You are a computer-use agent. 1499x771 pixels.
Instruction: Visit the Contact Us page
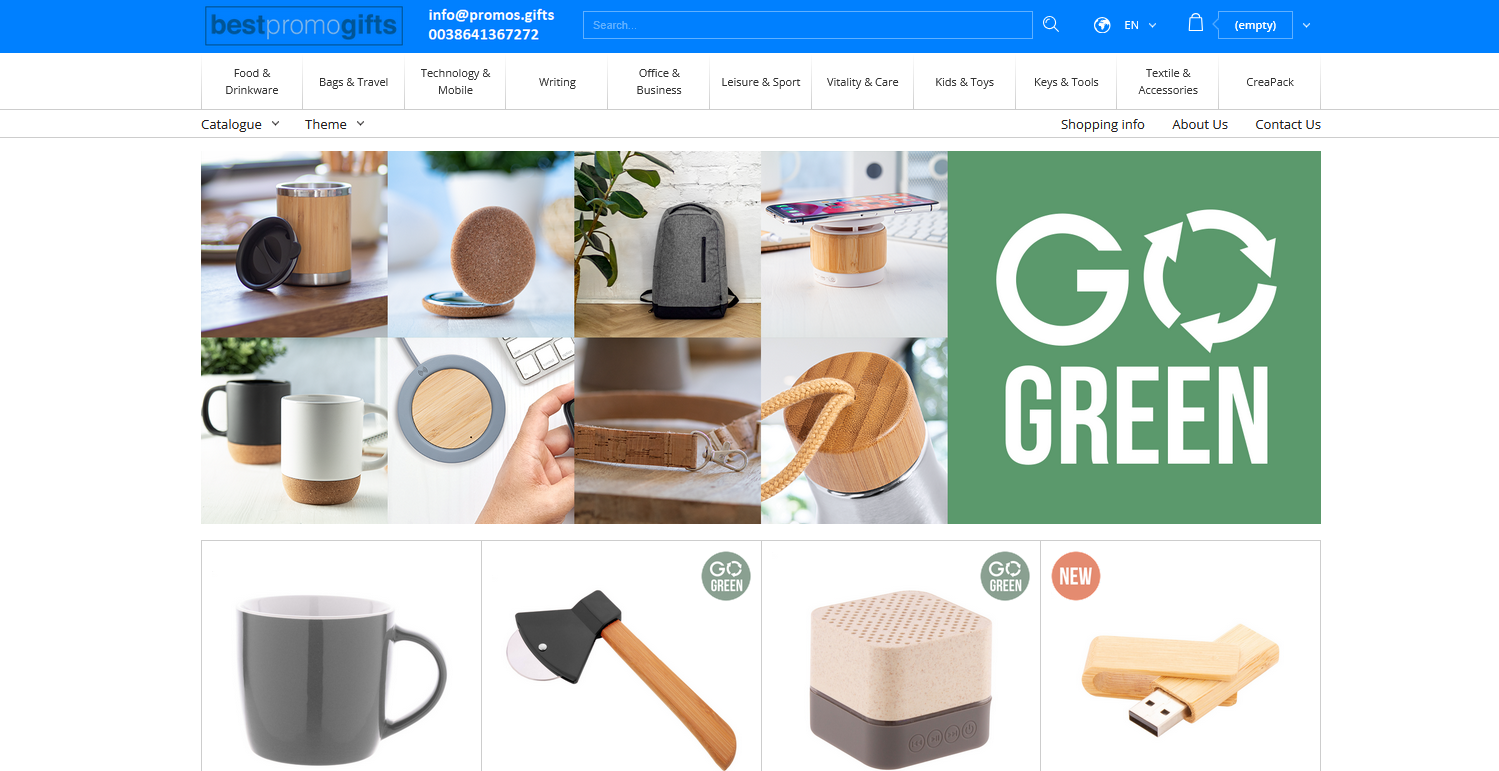[x=1287, y=124]
